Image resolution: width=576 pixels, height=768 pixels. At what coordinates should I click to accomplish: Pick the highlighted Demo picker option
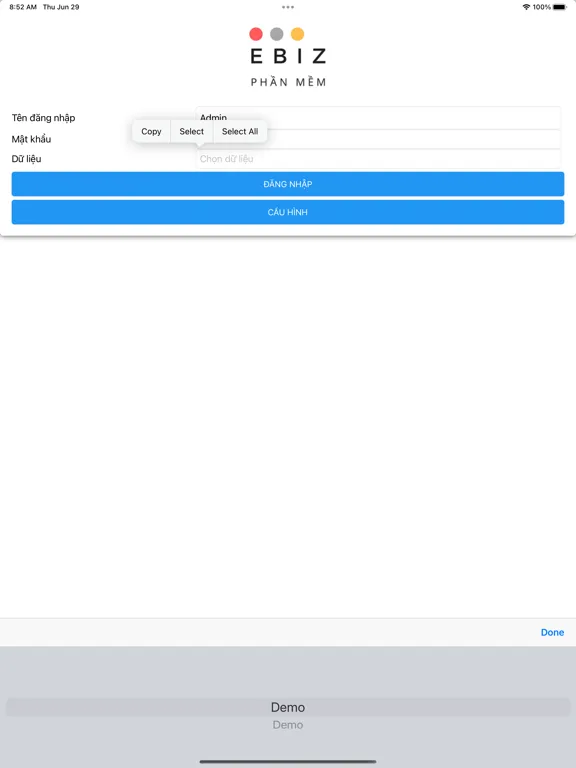(x=288, y=707)
